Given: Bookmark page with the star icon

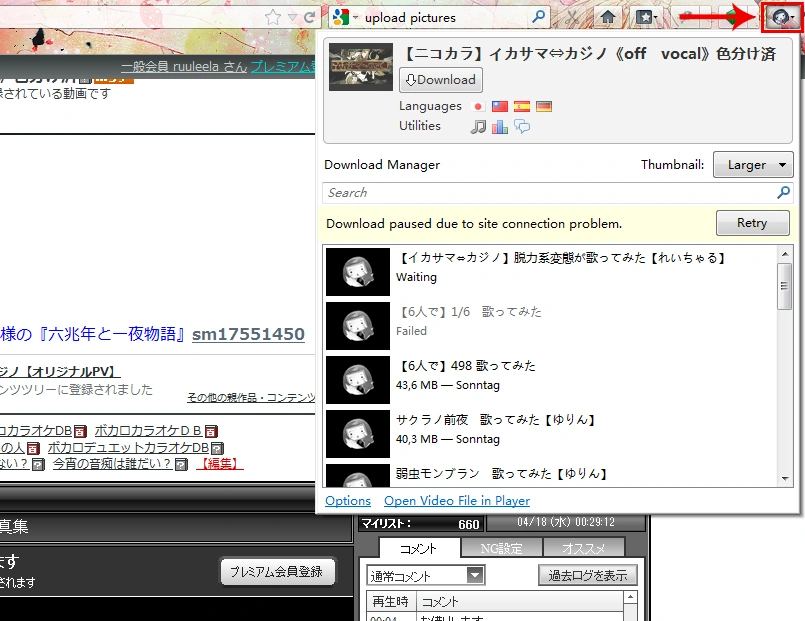Looking at the screenshot, I should point(273,17).
